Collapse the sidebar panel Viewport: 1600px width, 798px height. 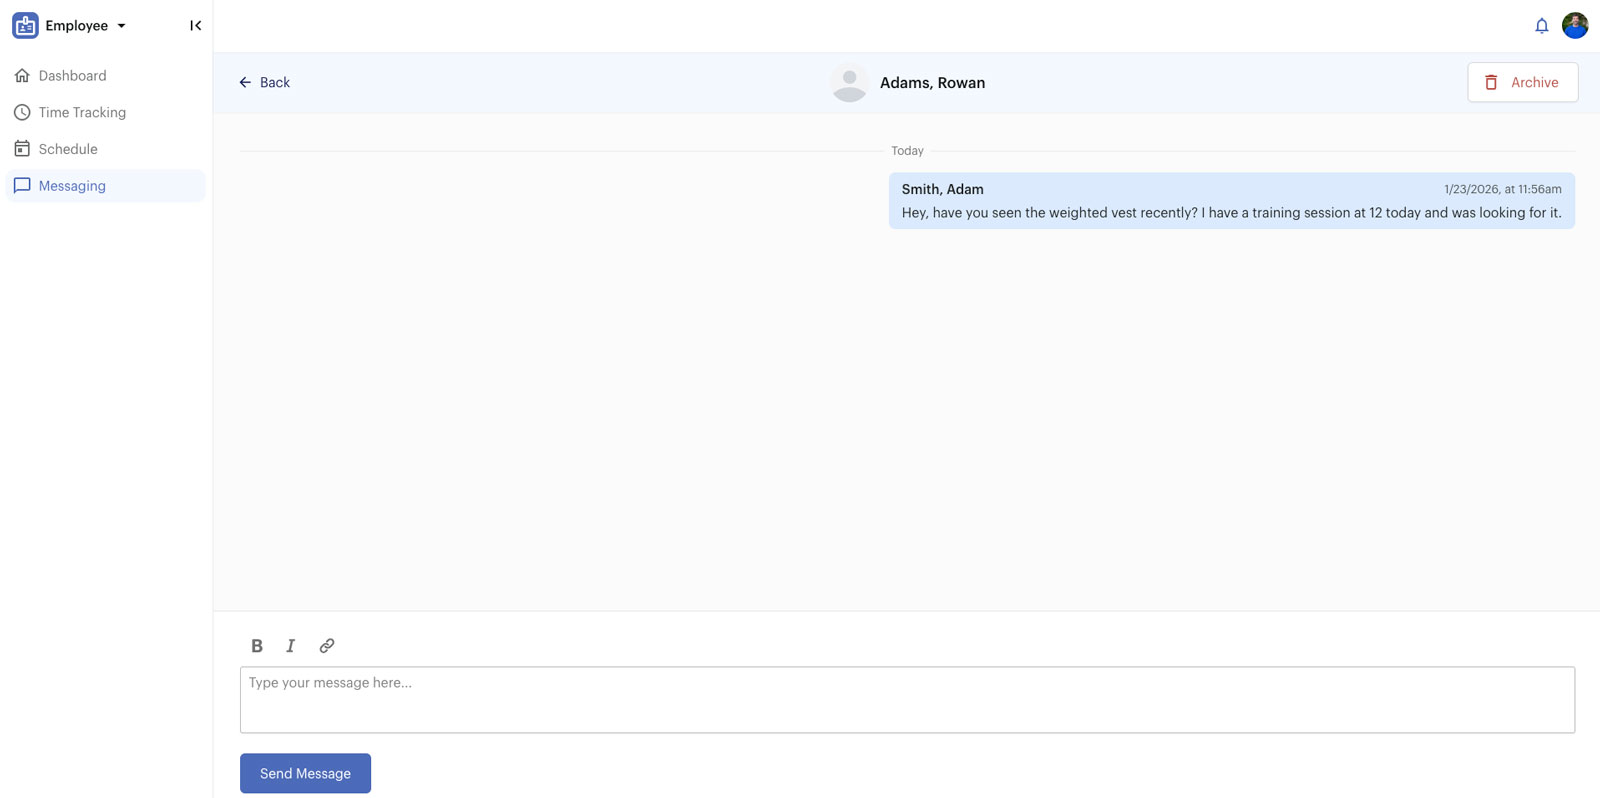pyautogui.click(x=196, y=26)
